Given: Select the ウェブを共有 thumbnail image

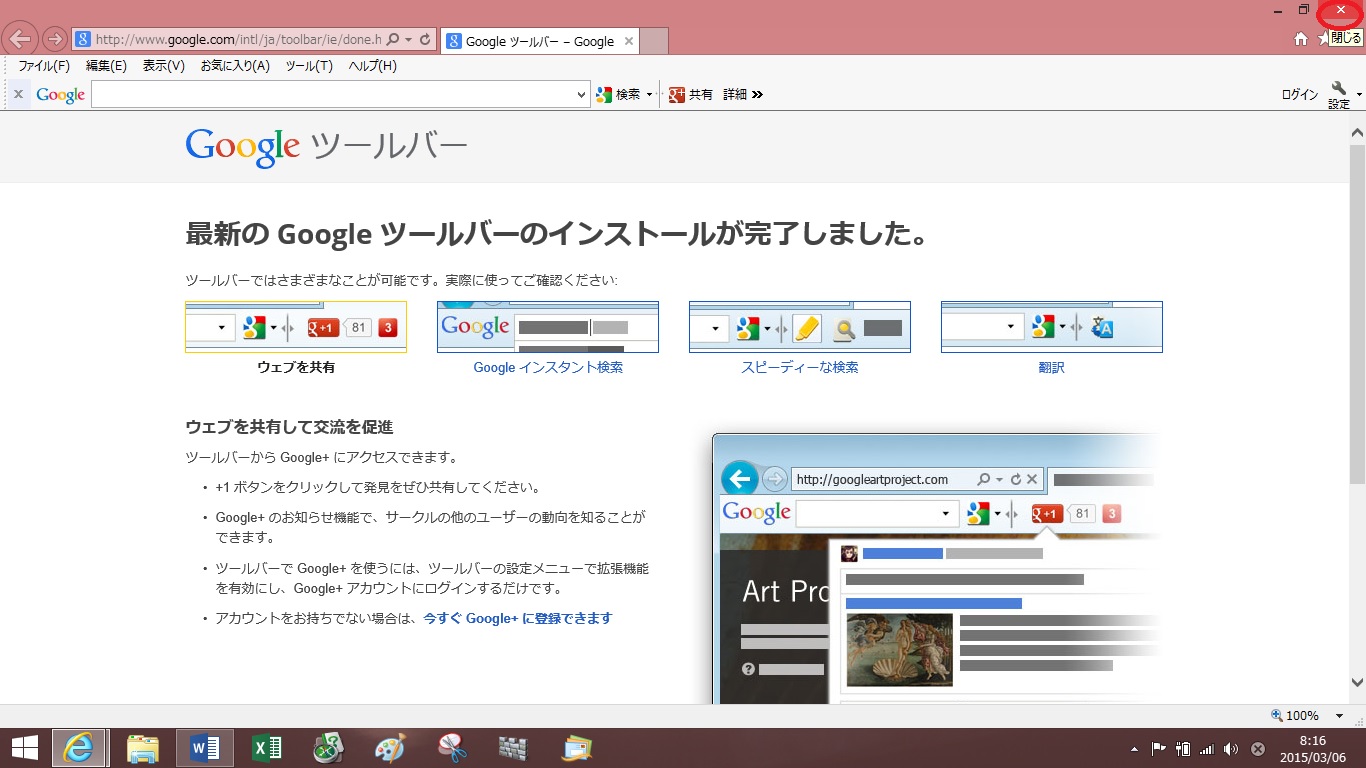Looking at the screenshot, I should click(x=296, y=327).
